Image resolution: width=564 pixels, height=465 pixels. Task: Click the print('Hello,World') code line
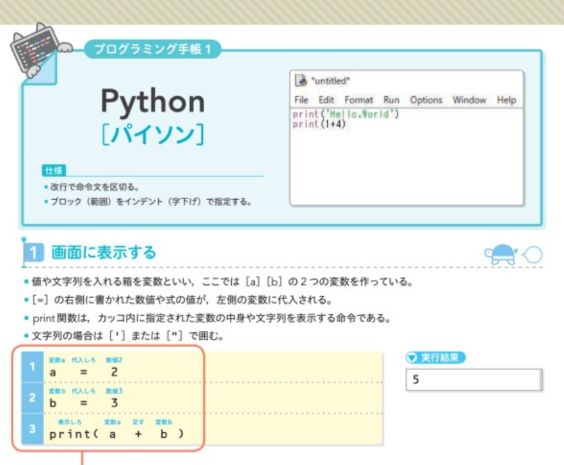[346, 114]
